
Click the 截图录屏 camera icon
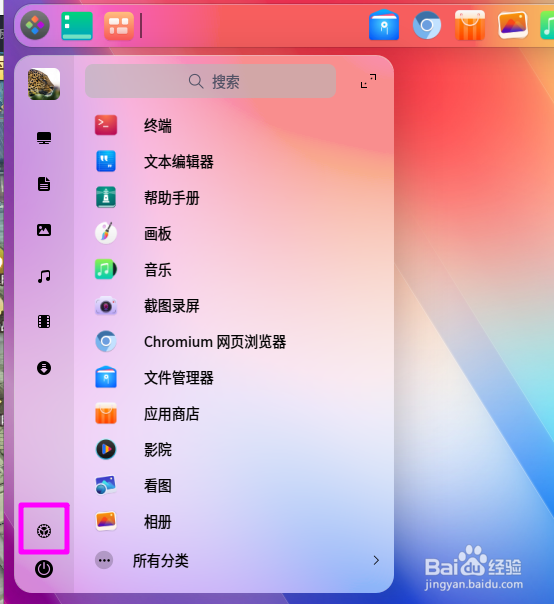click(106, 306)
